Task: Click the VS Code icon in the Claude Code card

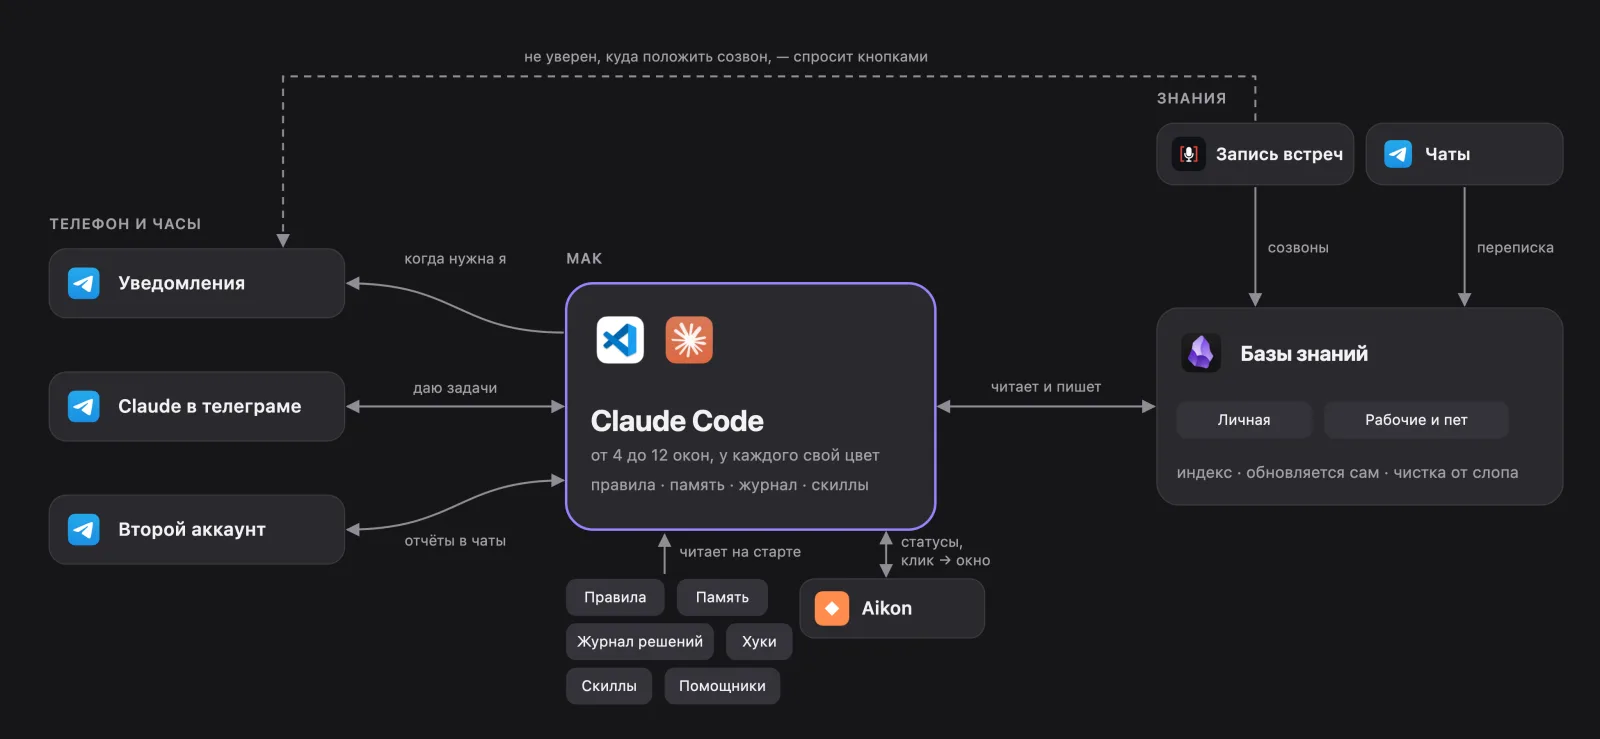Action: 620,340
